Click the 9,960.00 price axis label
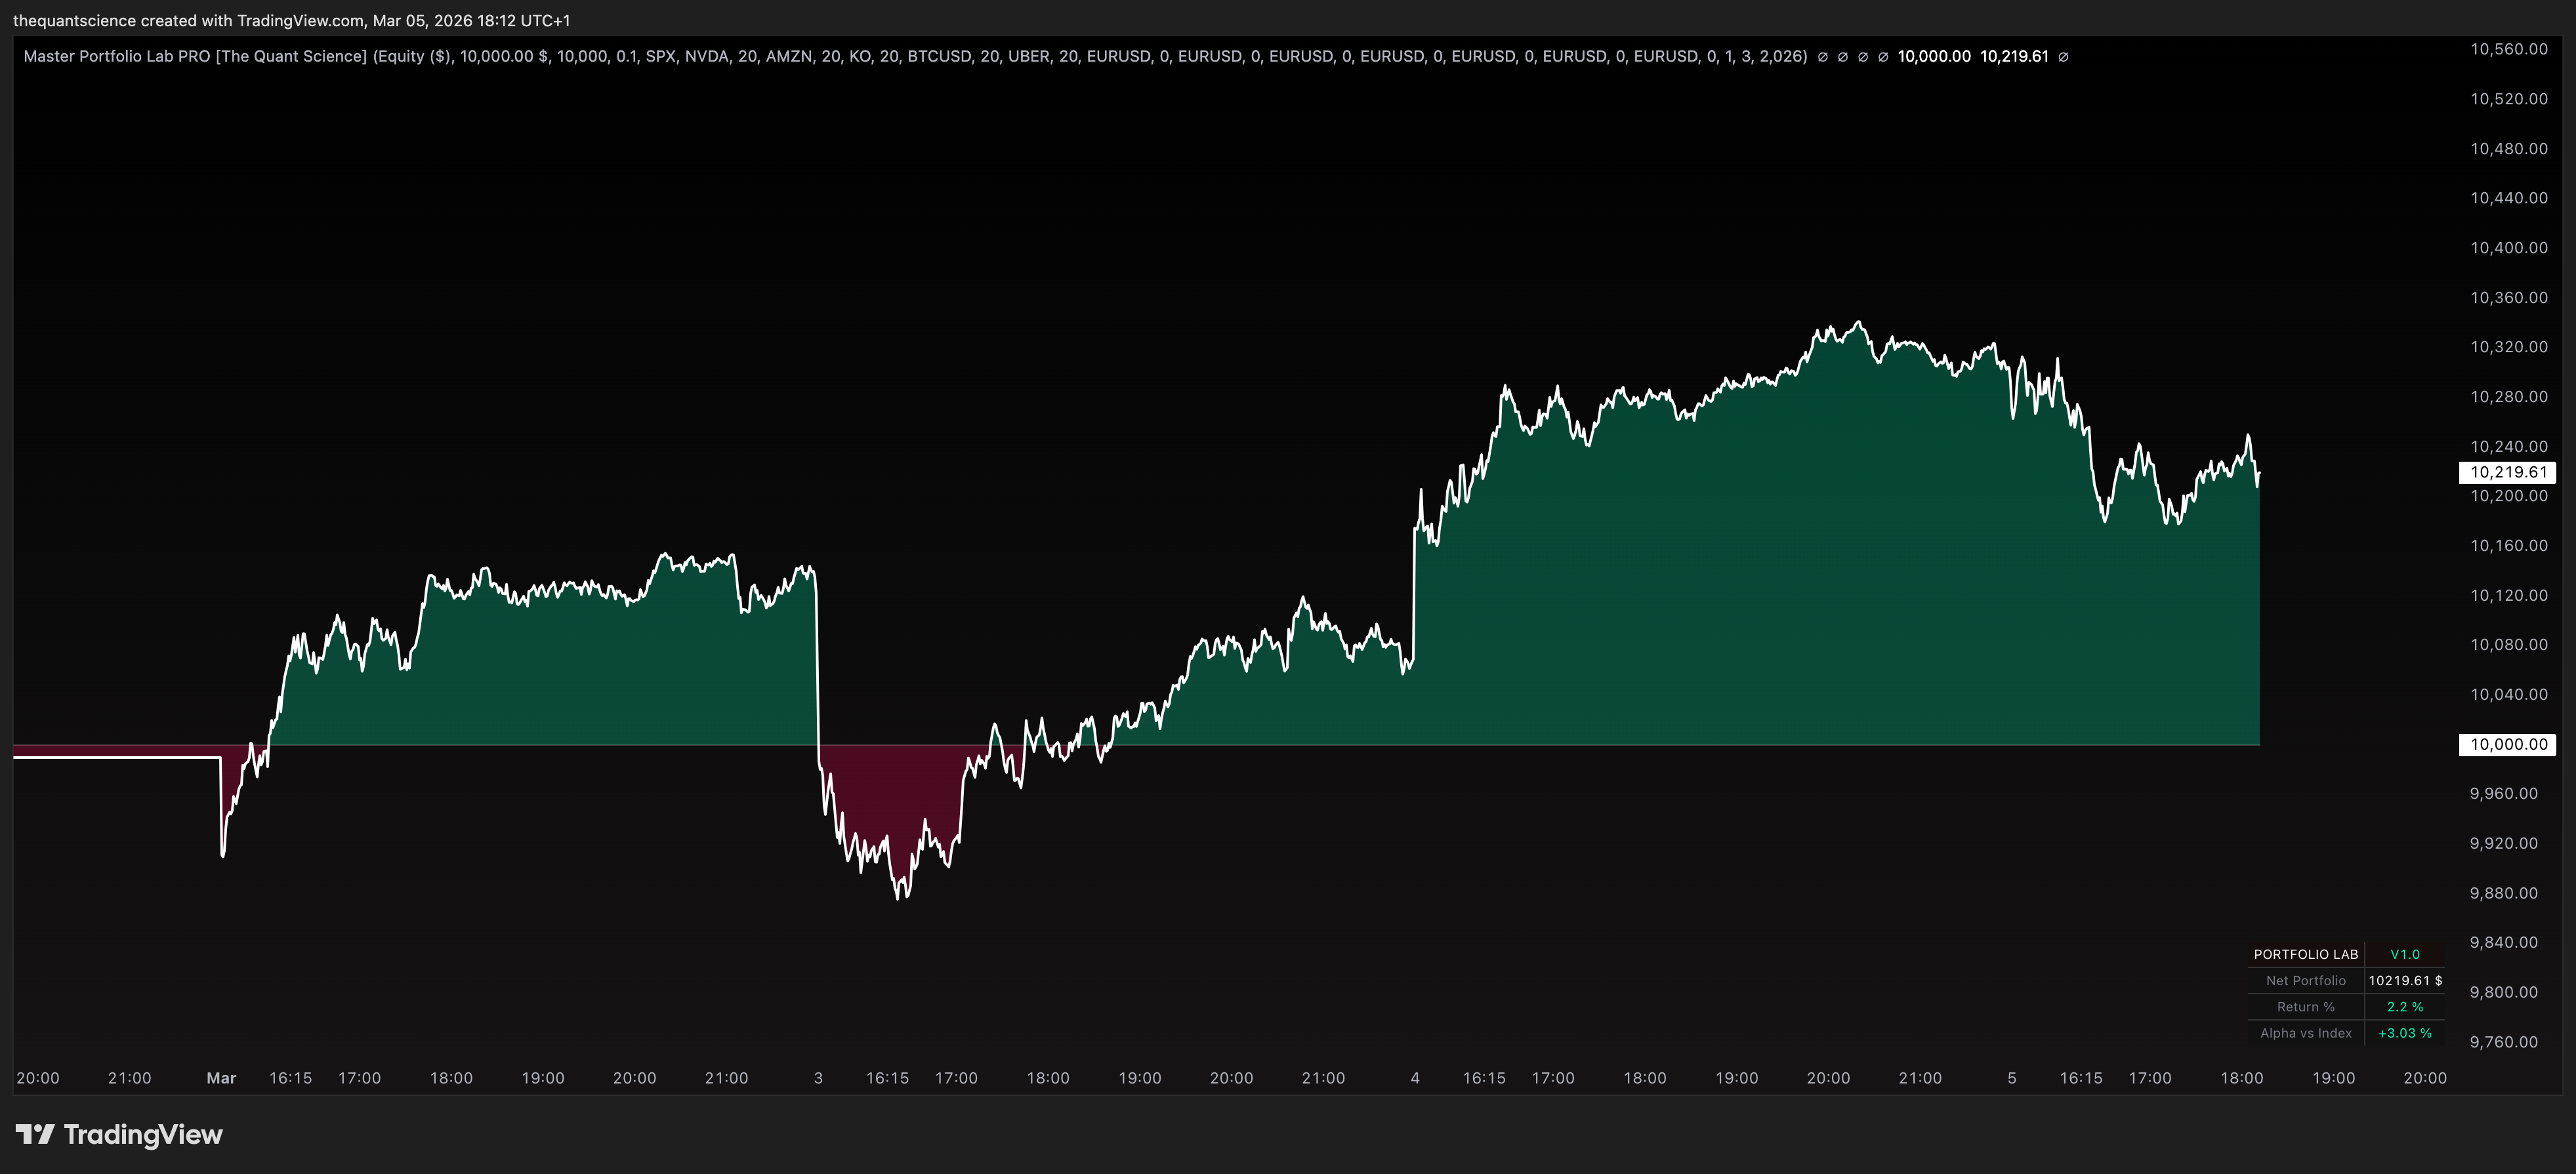 click(x=2503, y=793)
